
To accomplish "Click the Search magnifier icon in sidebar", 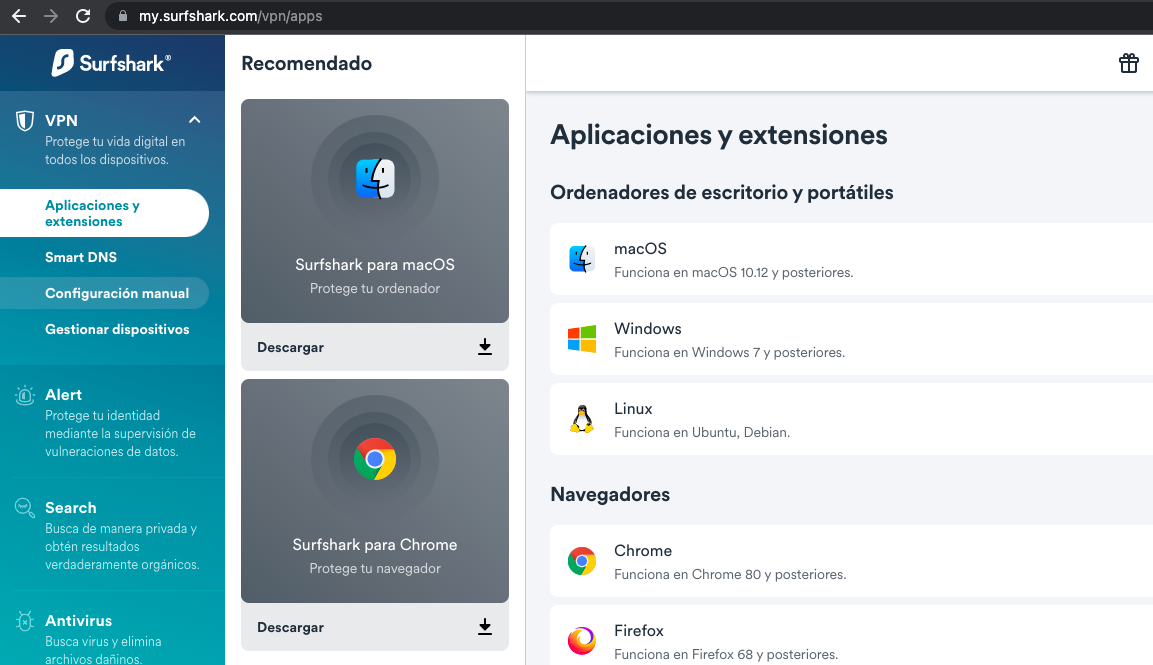I will (x=25, y=509).
